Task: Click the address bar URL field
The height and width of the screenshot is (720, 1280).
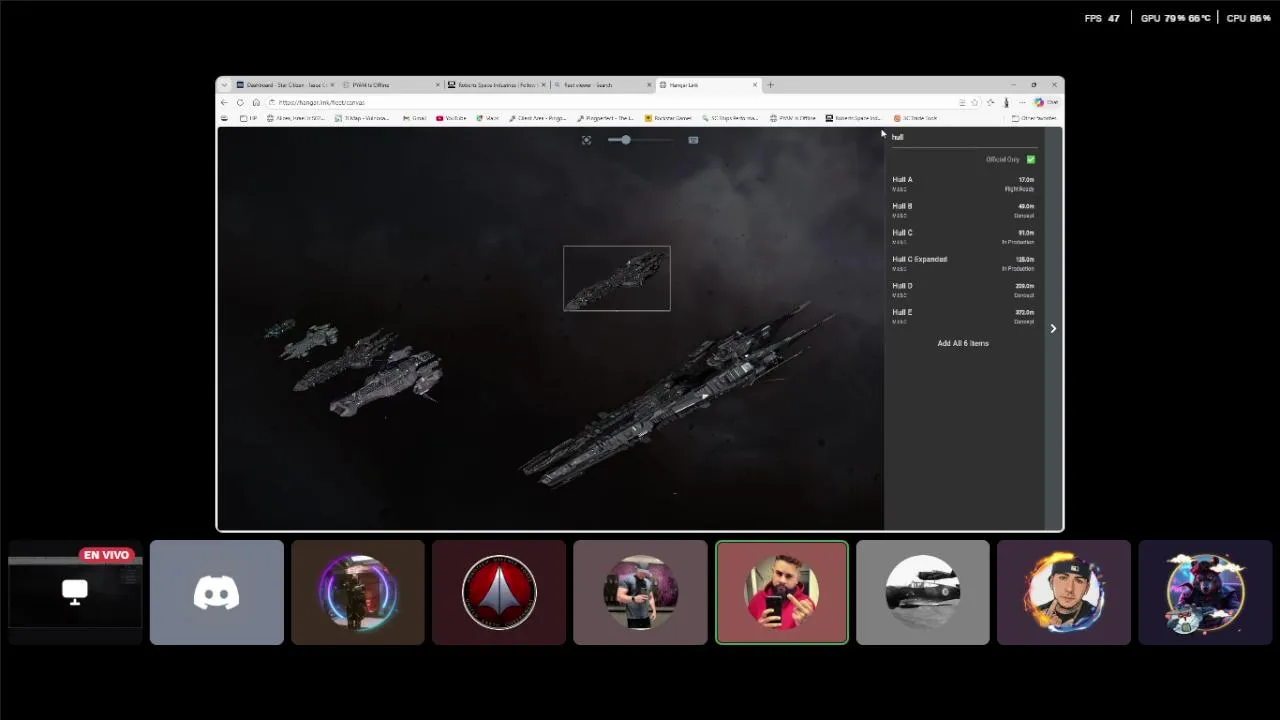Action: tap(610, 102)
